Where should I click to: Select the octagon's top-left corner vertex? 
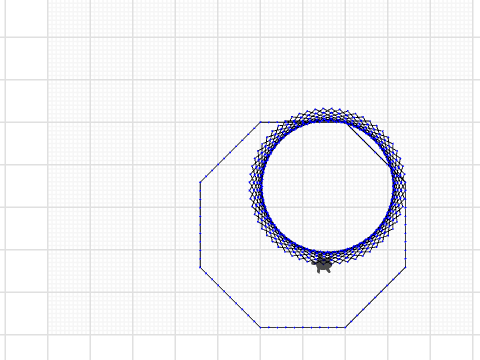(x=260, y=122)
